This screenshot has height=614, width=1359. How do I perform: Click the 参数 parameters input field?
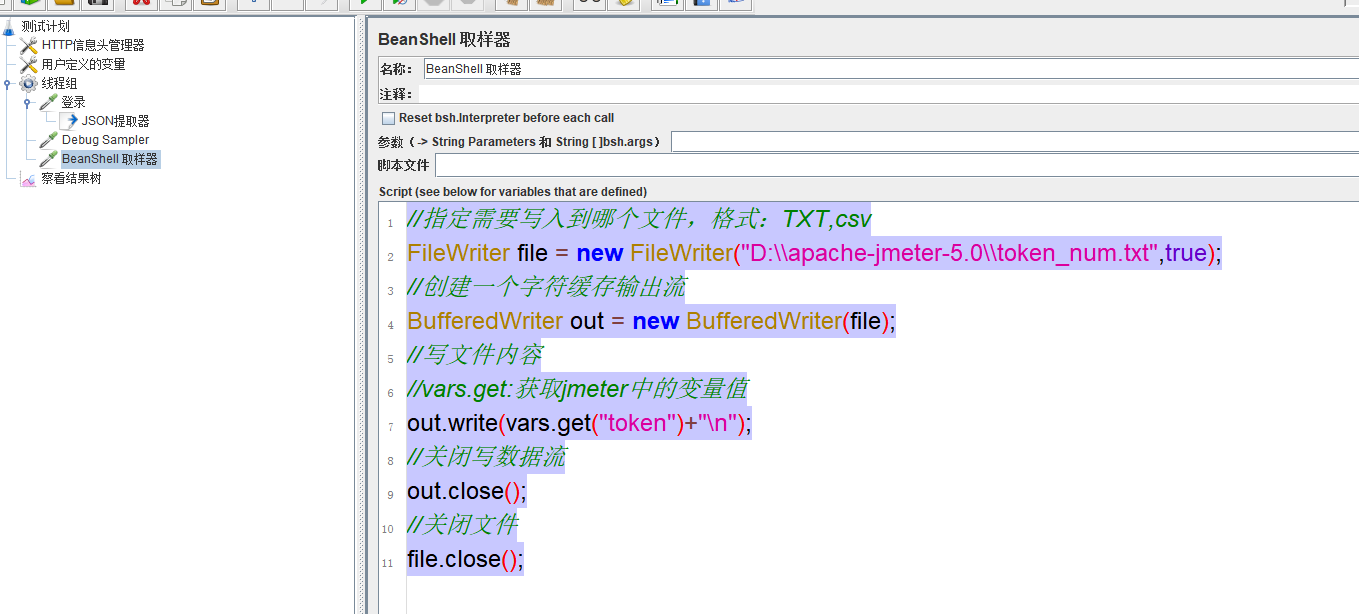tap(1014, 142)
